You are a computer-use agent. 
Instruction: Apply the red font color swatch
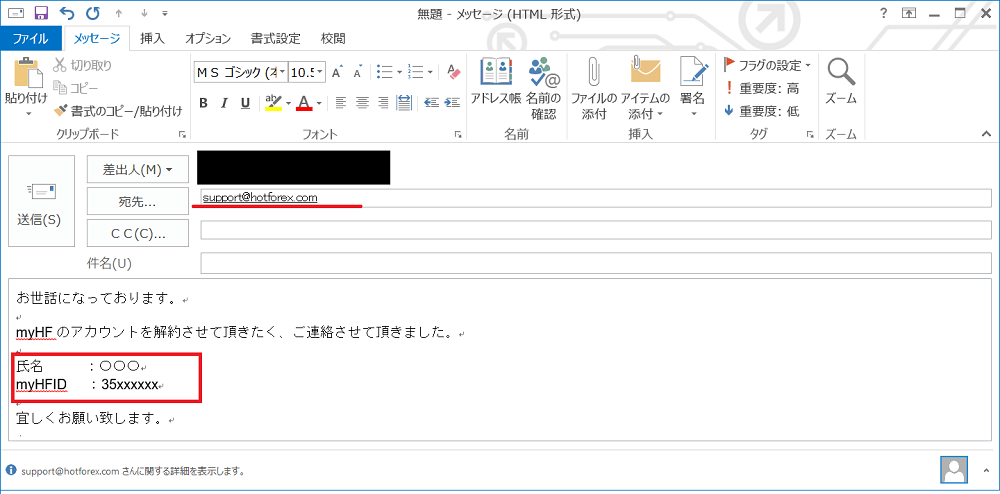pos(303,102)
